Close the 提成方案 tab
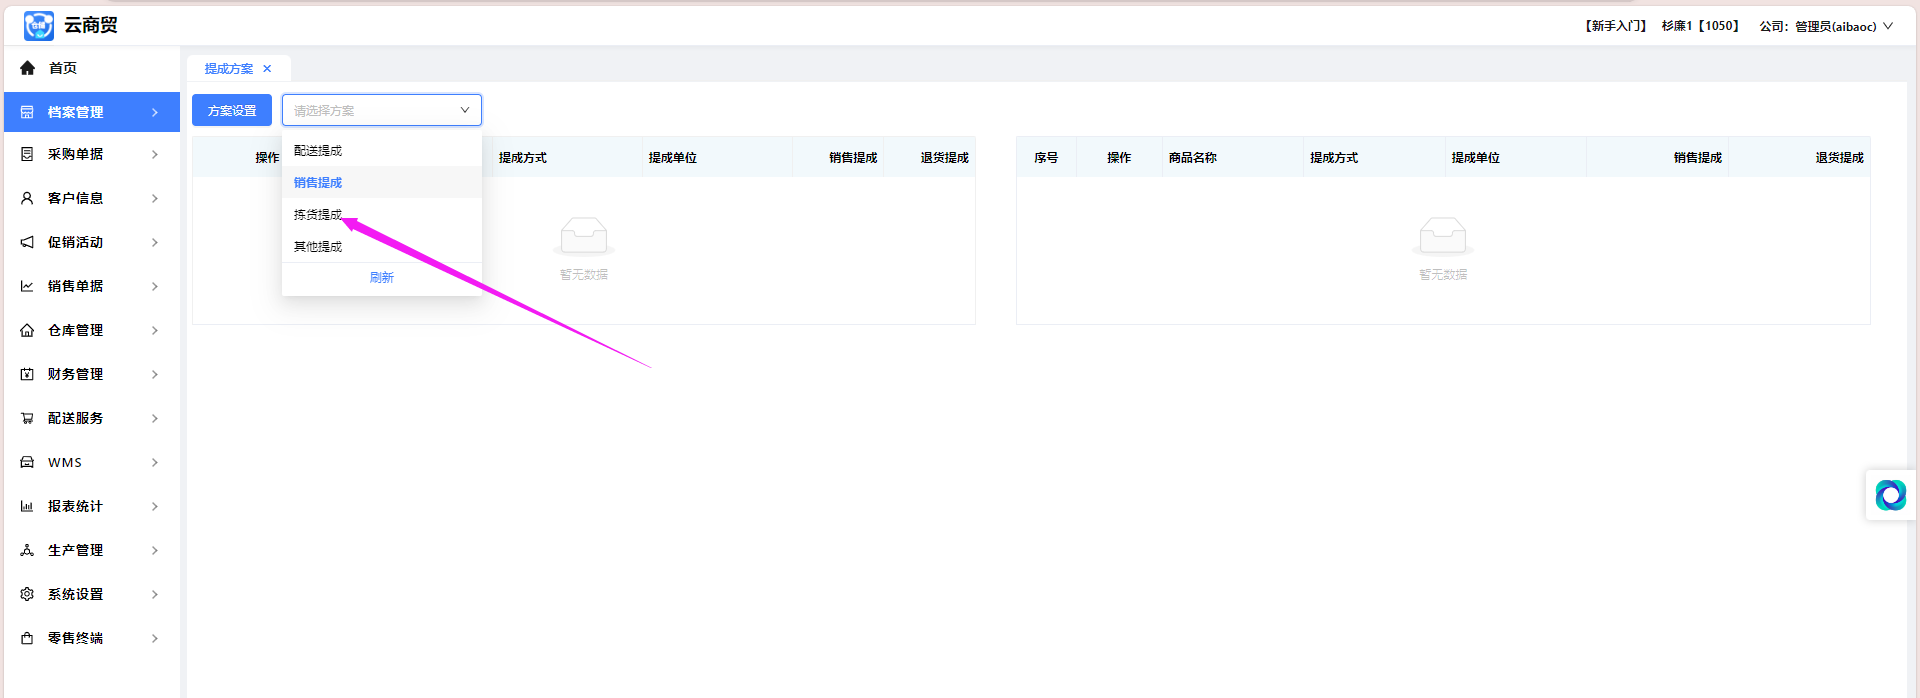This screenshot has width=1920, height=698. click(267, 69)
